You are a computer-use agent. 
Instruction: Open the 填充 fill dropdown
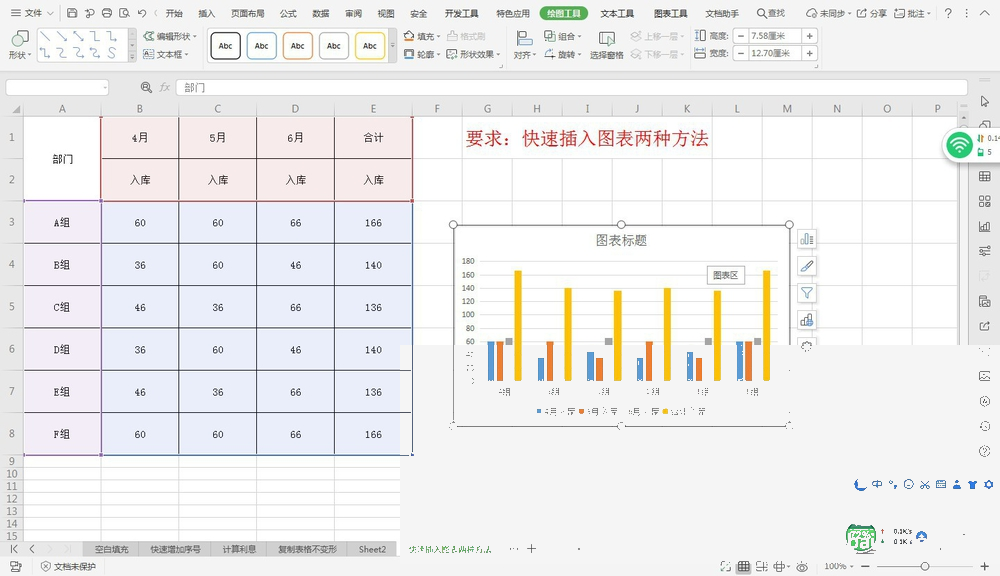point(422,36)
